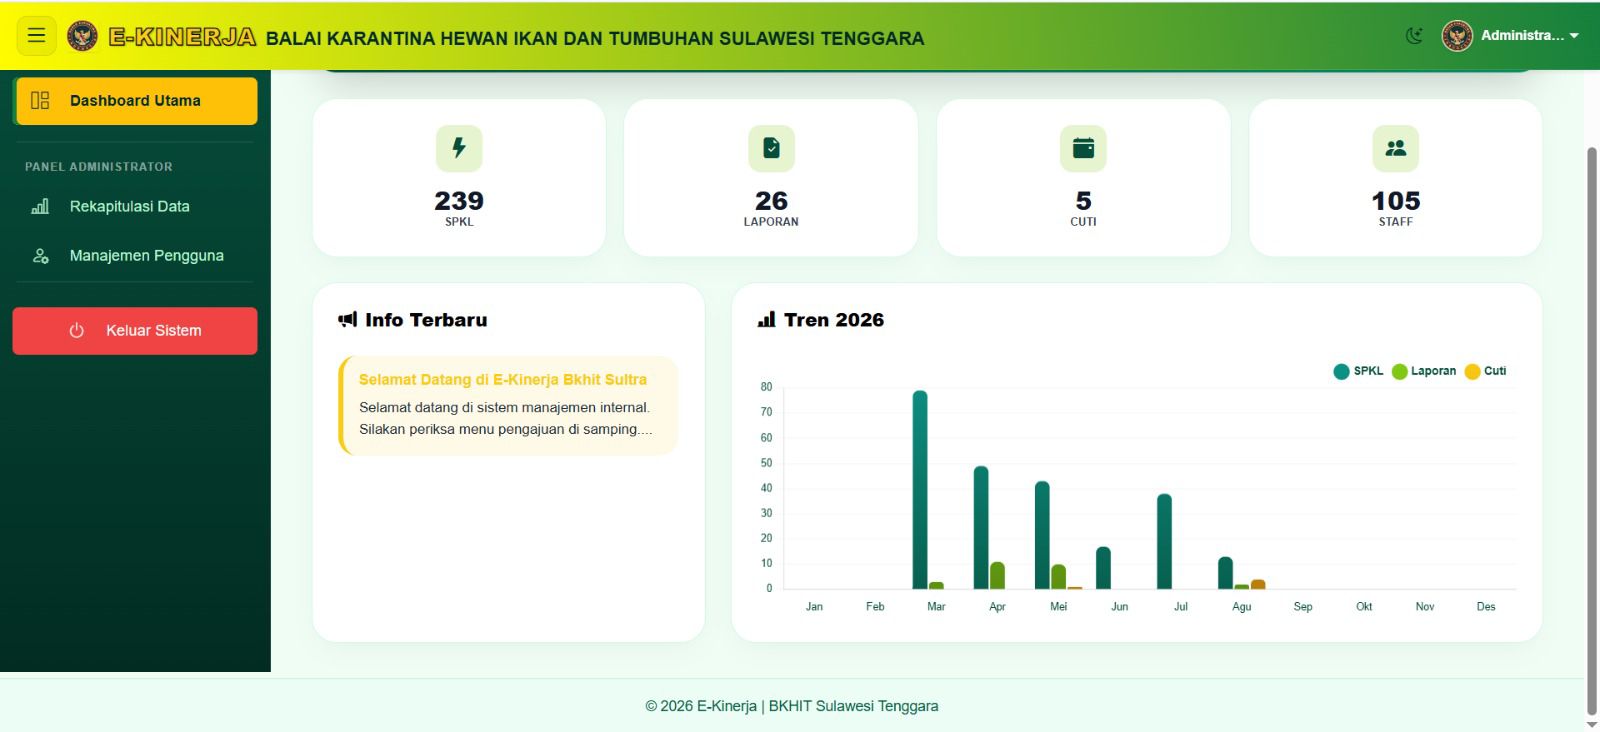Click the Laporan document check icon
Screen dimensions: 1600x732
771,148
